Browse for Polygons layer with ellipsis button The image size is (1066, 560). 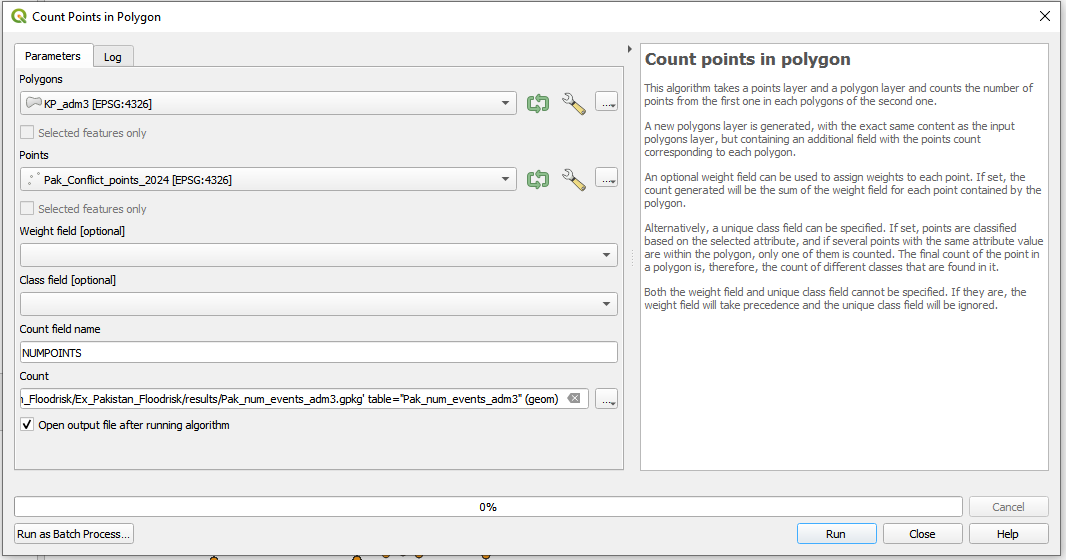pyautogui.click(x=606, y=102)
